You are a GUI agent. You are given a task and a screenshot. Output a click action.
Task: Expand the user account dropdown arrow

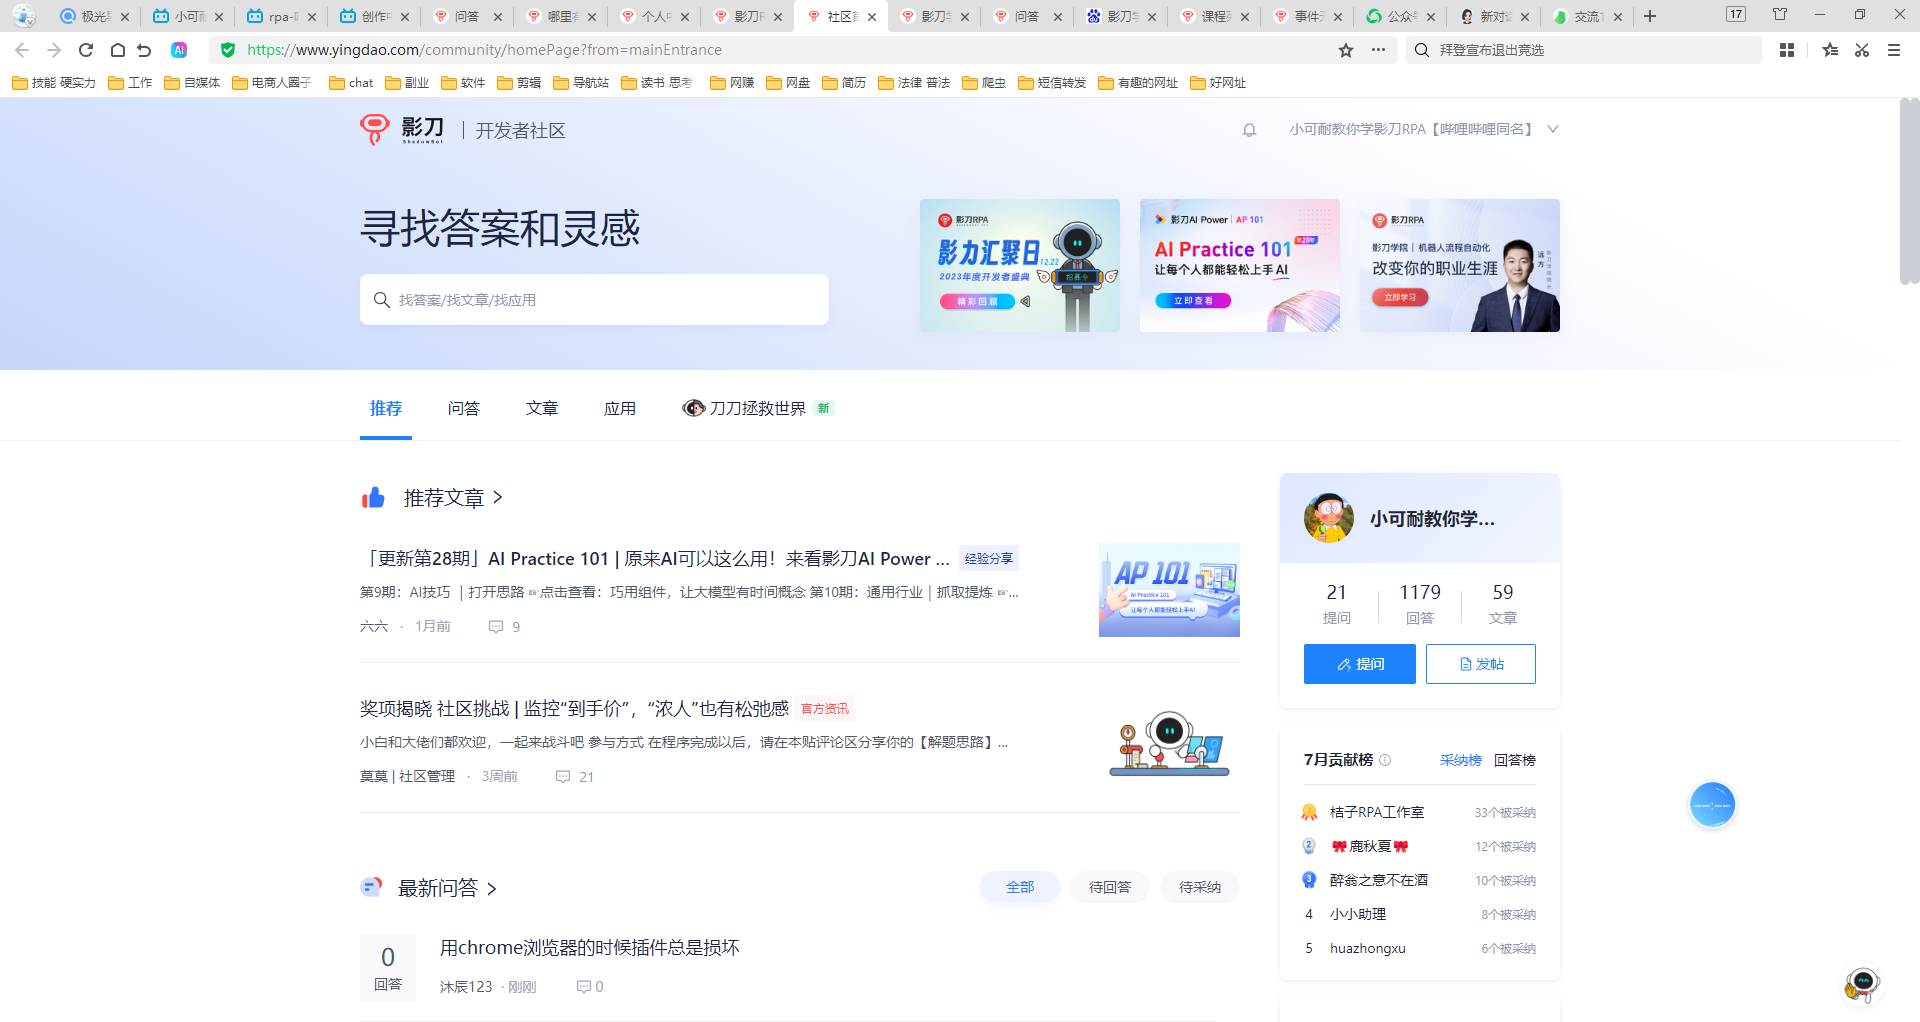click(x=1553, y=129)
